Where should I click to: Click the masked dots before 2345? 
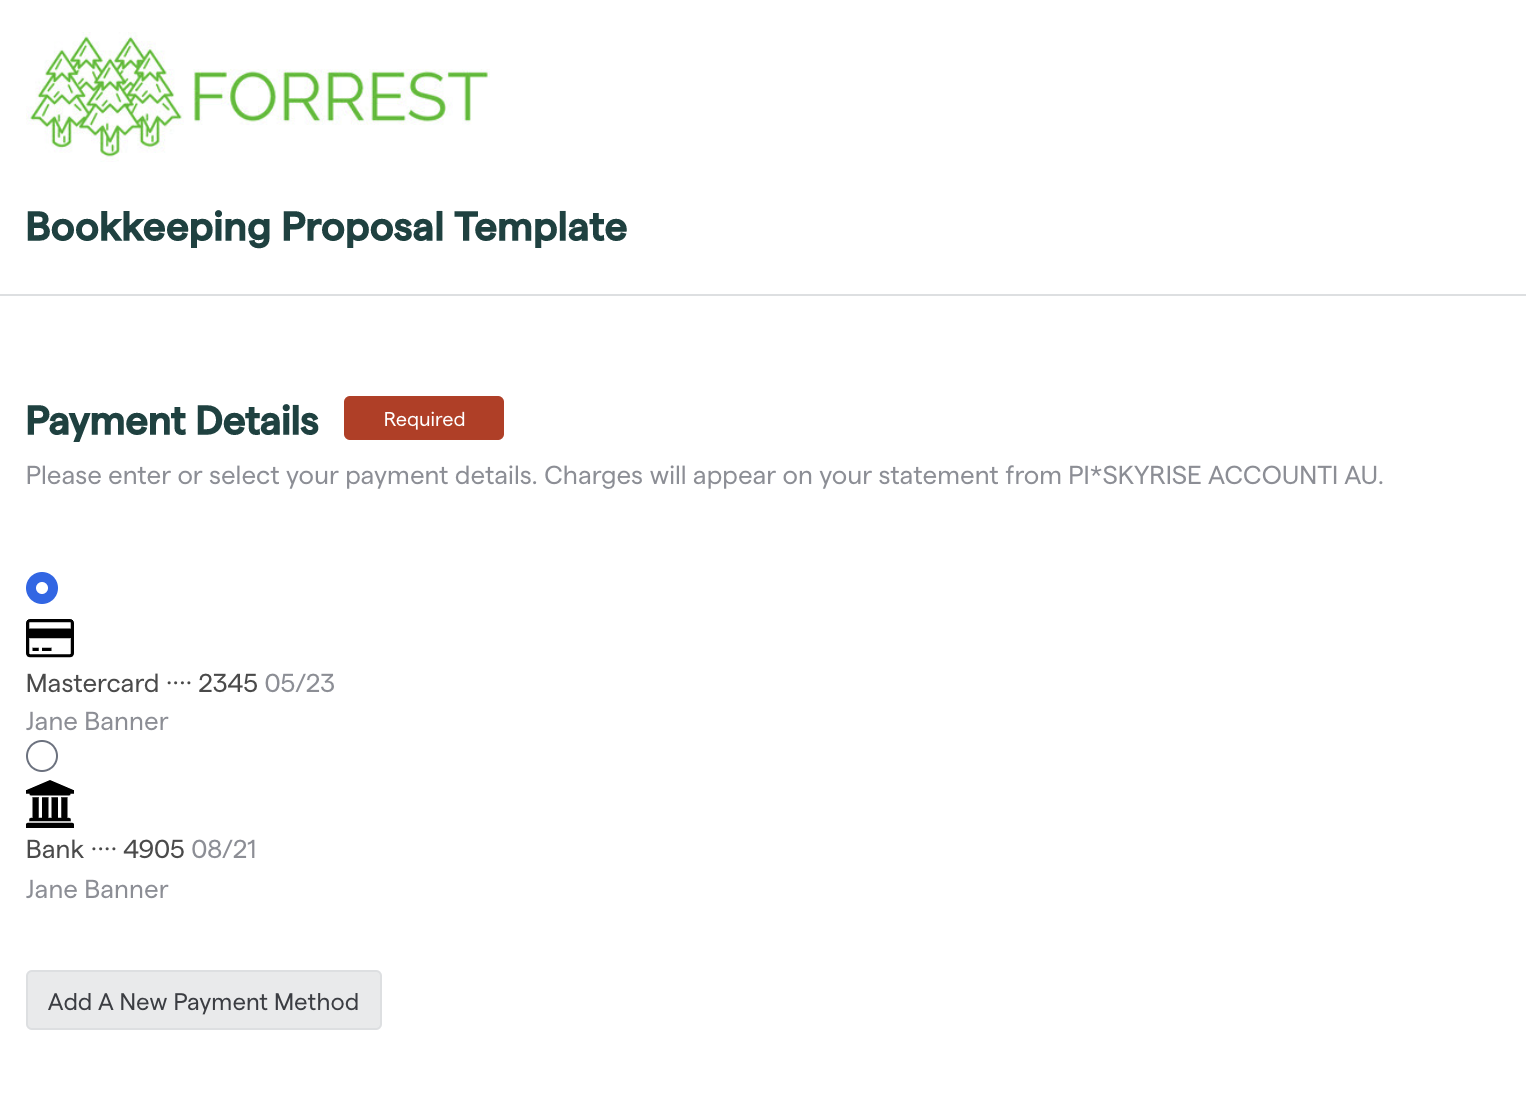pyautogui.click(x=179, y=683)
